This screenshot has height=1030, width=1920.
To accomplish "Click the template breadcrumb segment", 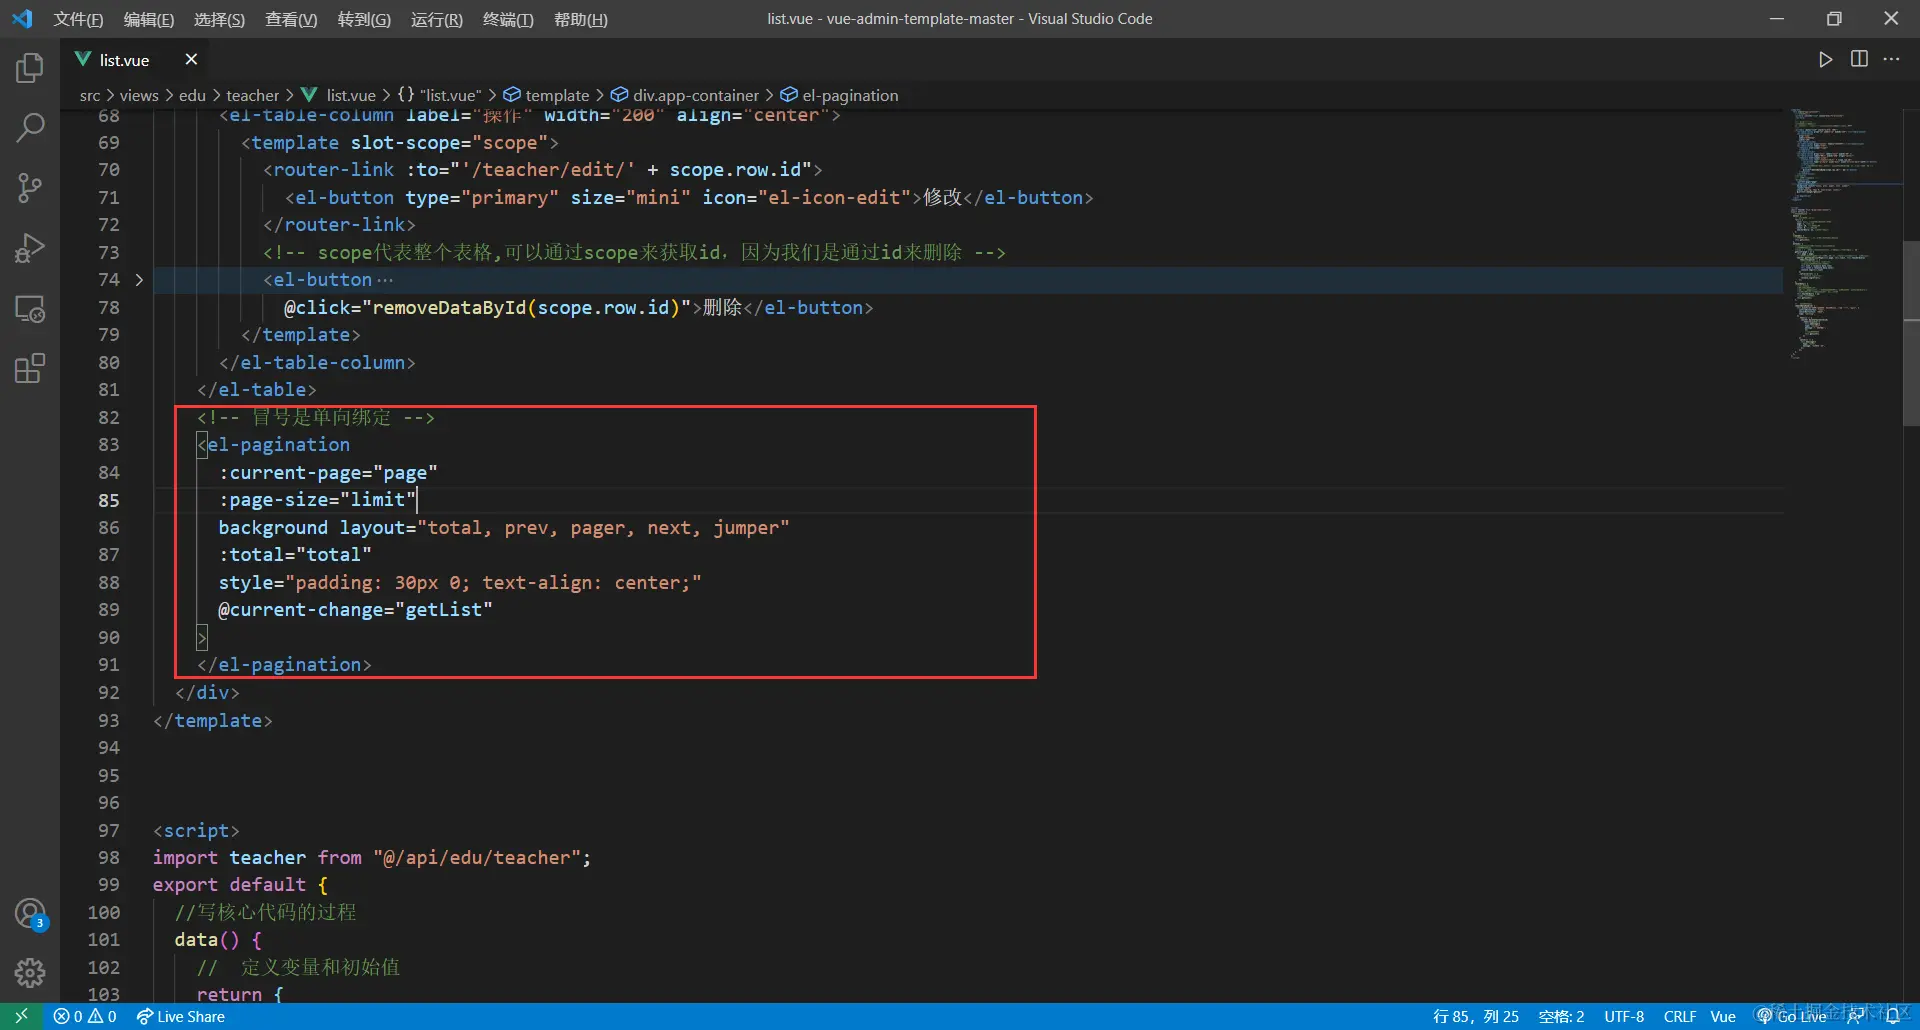I will coord(546,95).
